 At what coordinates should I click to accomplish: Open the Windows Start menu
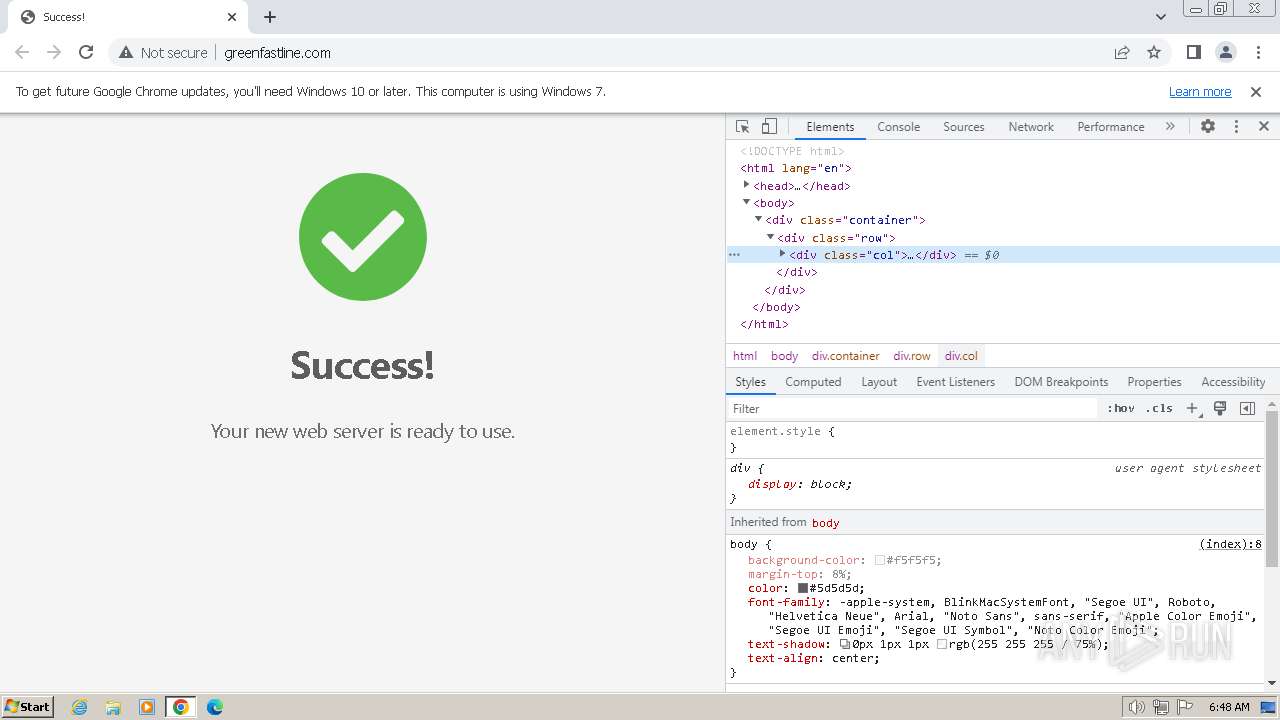pos(28,706)
